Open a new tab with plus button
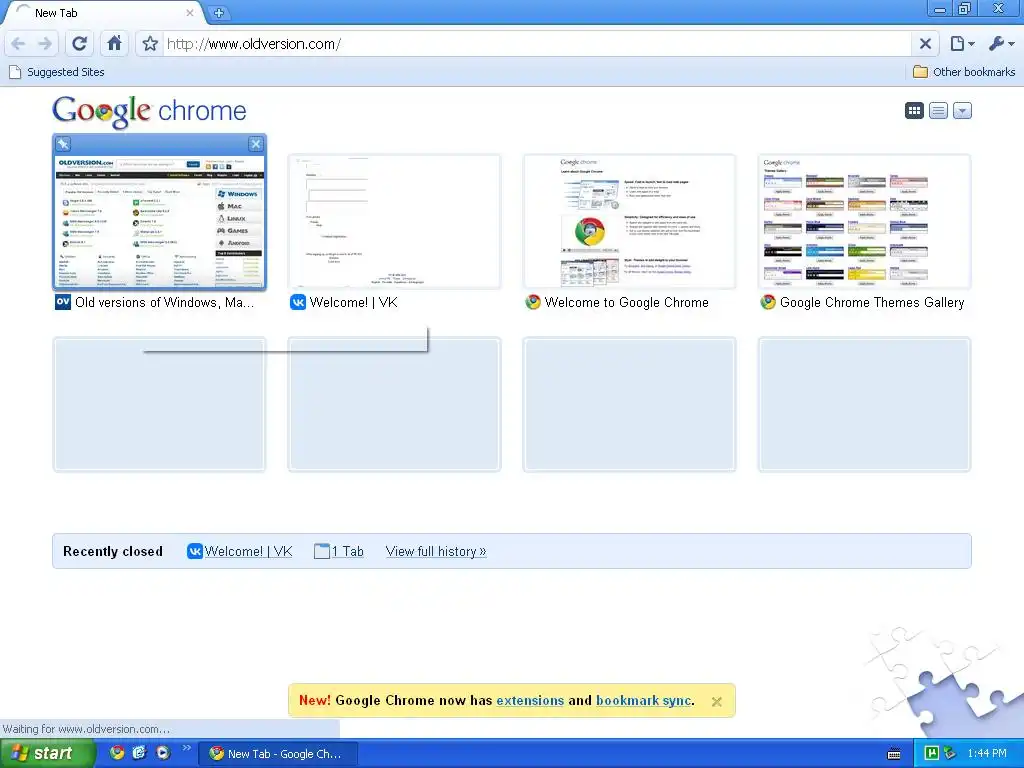1024x768 pixels. [219, 12]
